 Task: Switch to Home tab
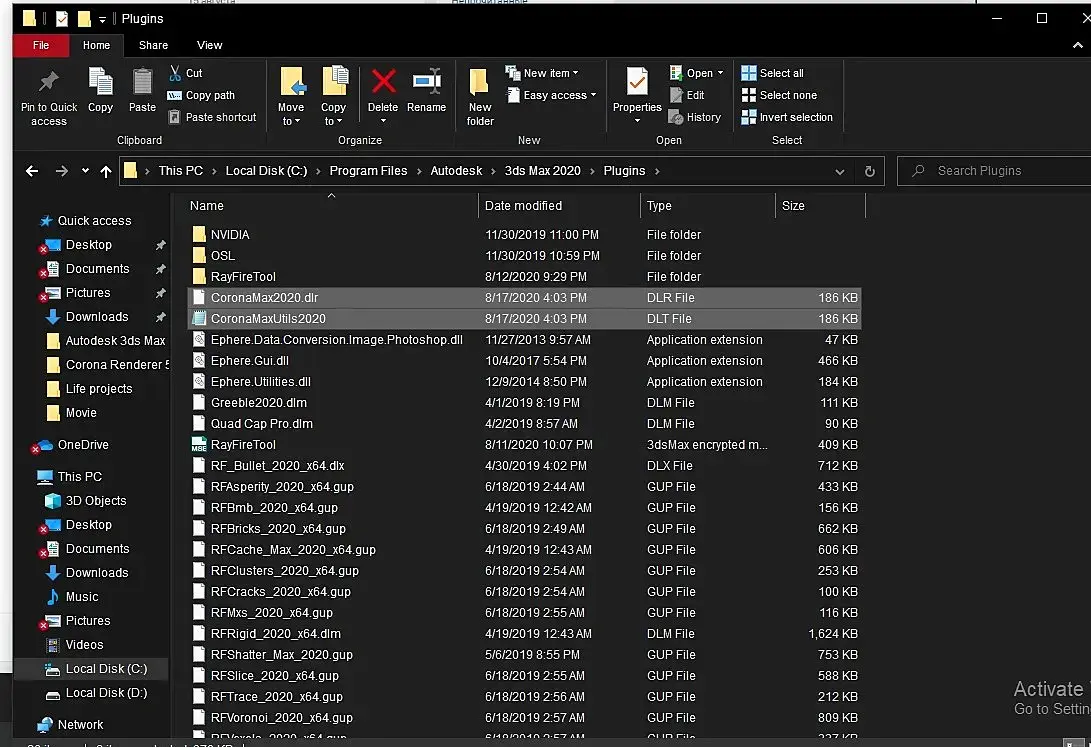96,45
